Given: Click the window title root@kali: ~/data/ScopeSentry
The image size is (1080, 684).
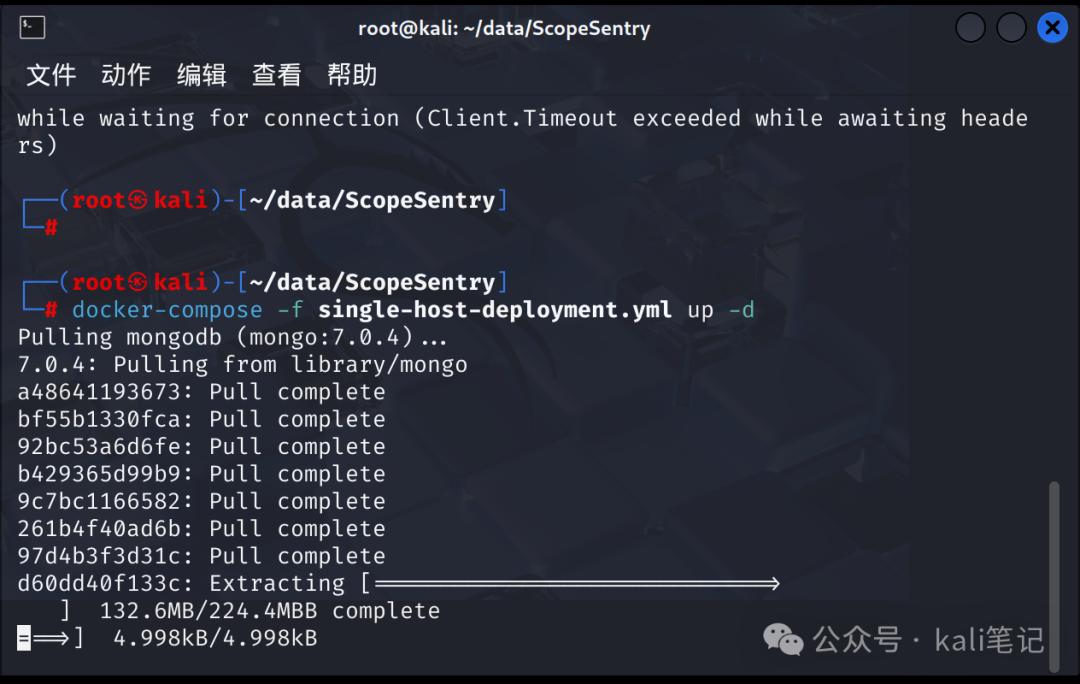Looking at the screenshot, I should [x=504, y=28].
